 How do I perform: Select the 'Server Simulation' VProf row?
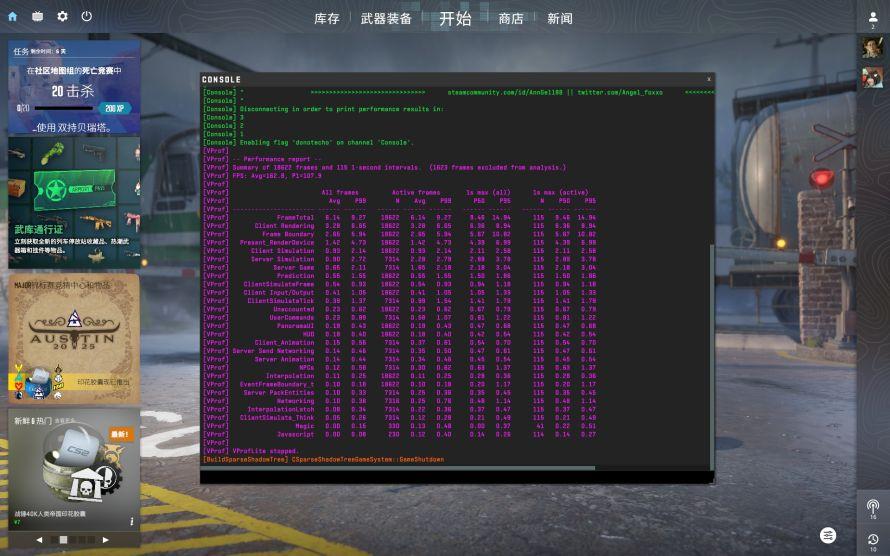[x=400, y=259]
